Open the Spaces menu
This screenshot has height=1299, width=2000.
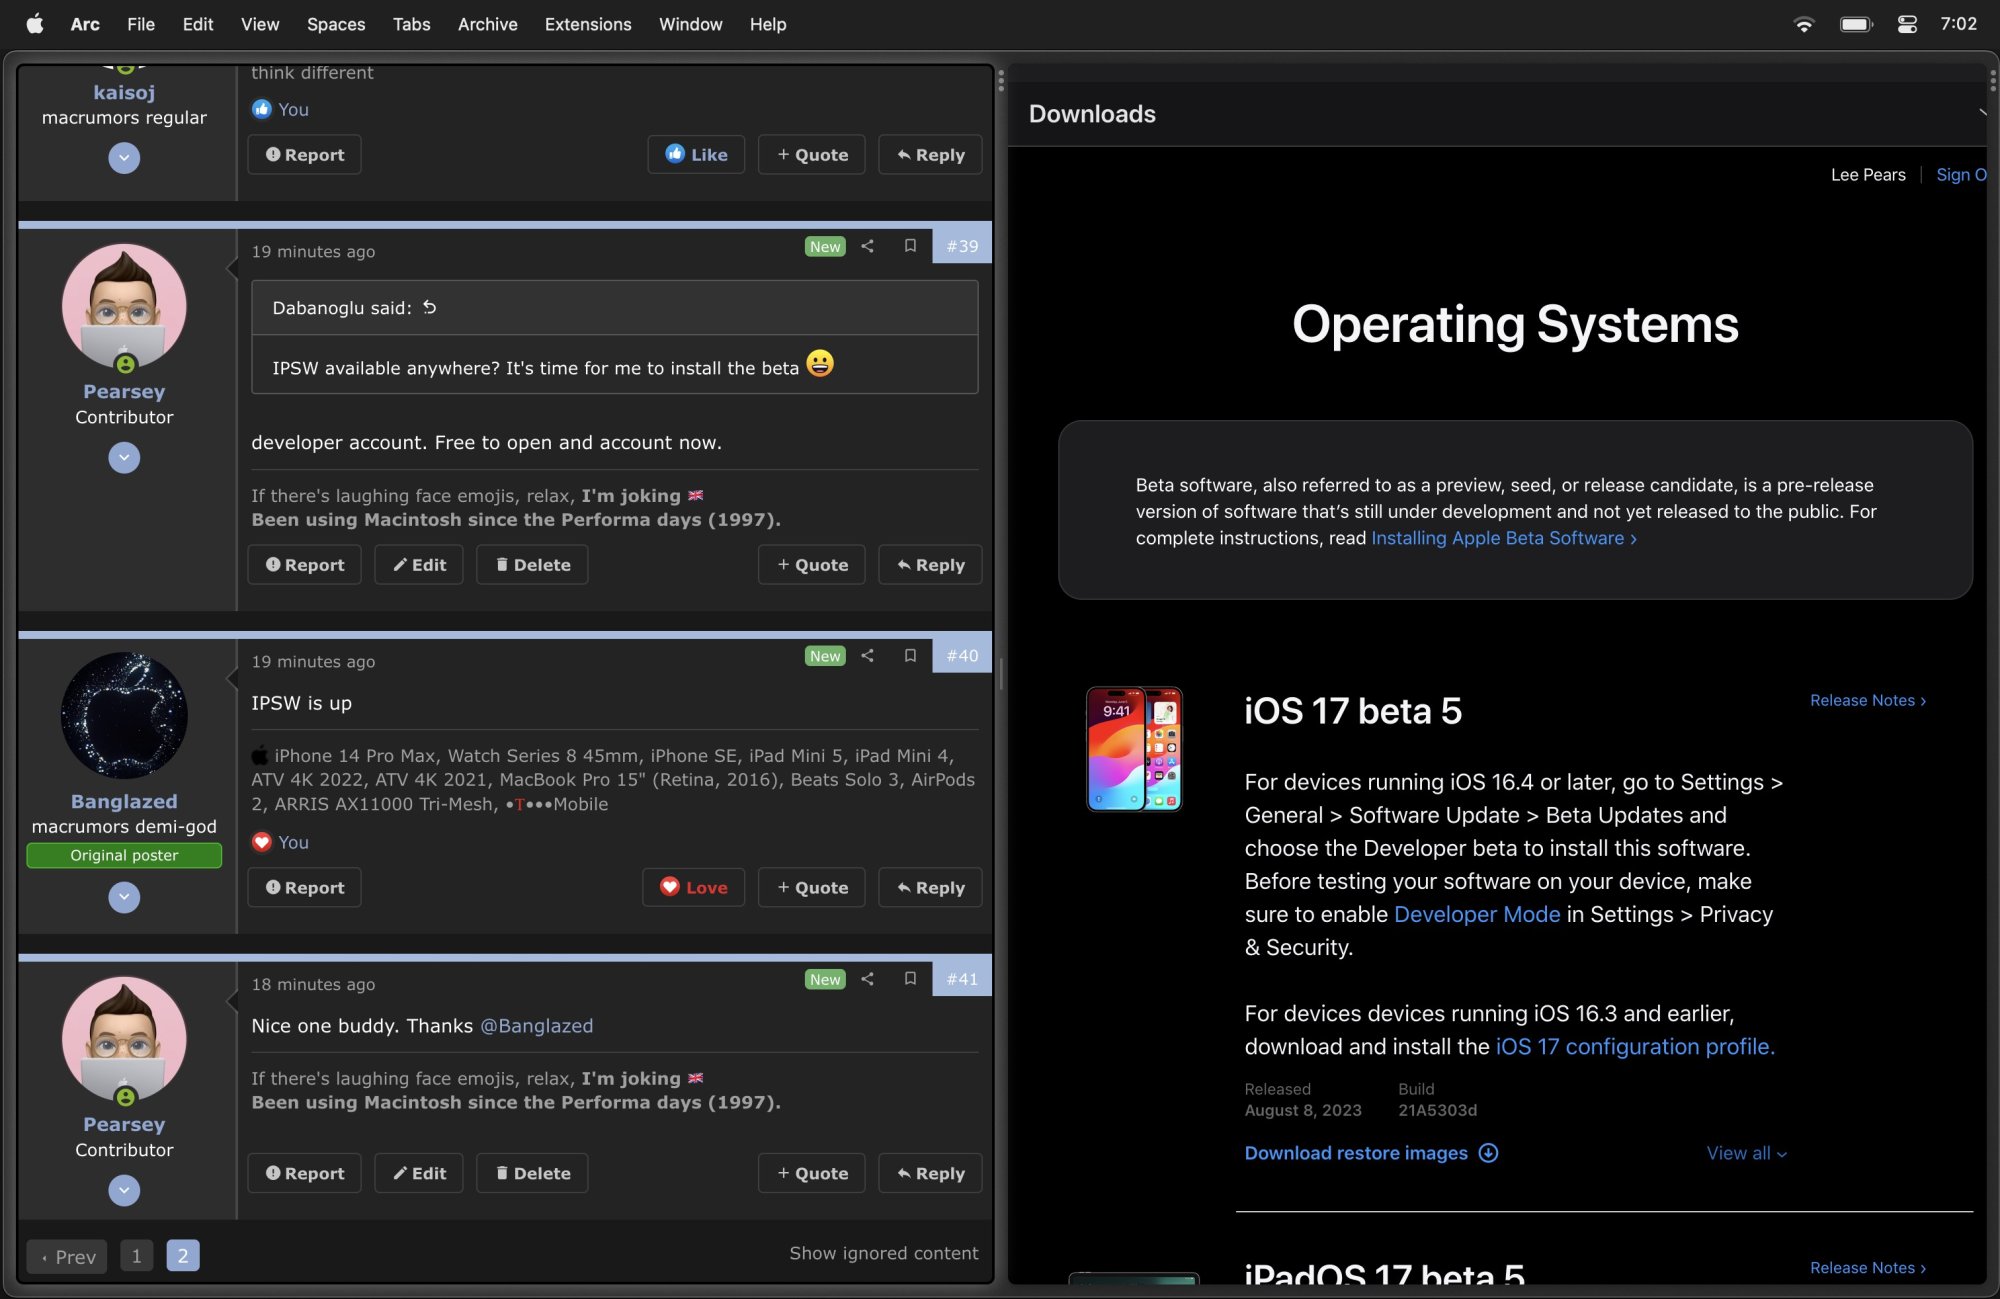(336, 24)
